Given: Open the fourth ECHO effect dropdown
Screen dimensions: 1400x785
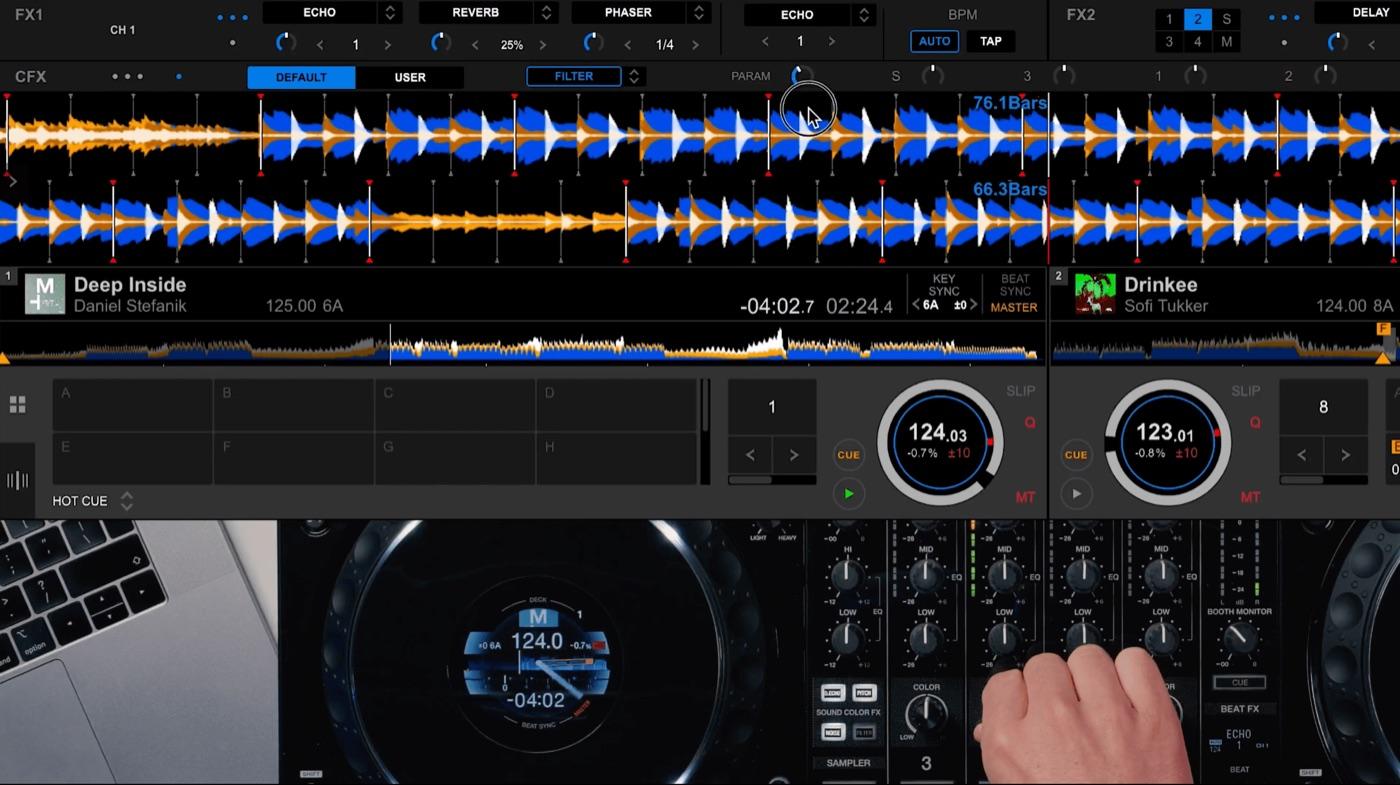Looking at the screenshot, I should tap(864, 15).
